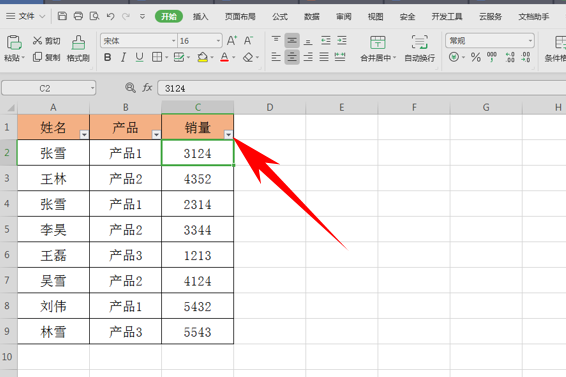This screenshot has width=566, height=377.
Task: Open the number format 常规 dropdown
Action: (530, 41)
